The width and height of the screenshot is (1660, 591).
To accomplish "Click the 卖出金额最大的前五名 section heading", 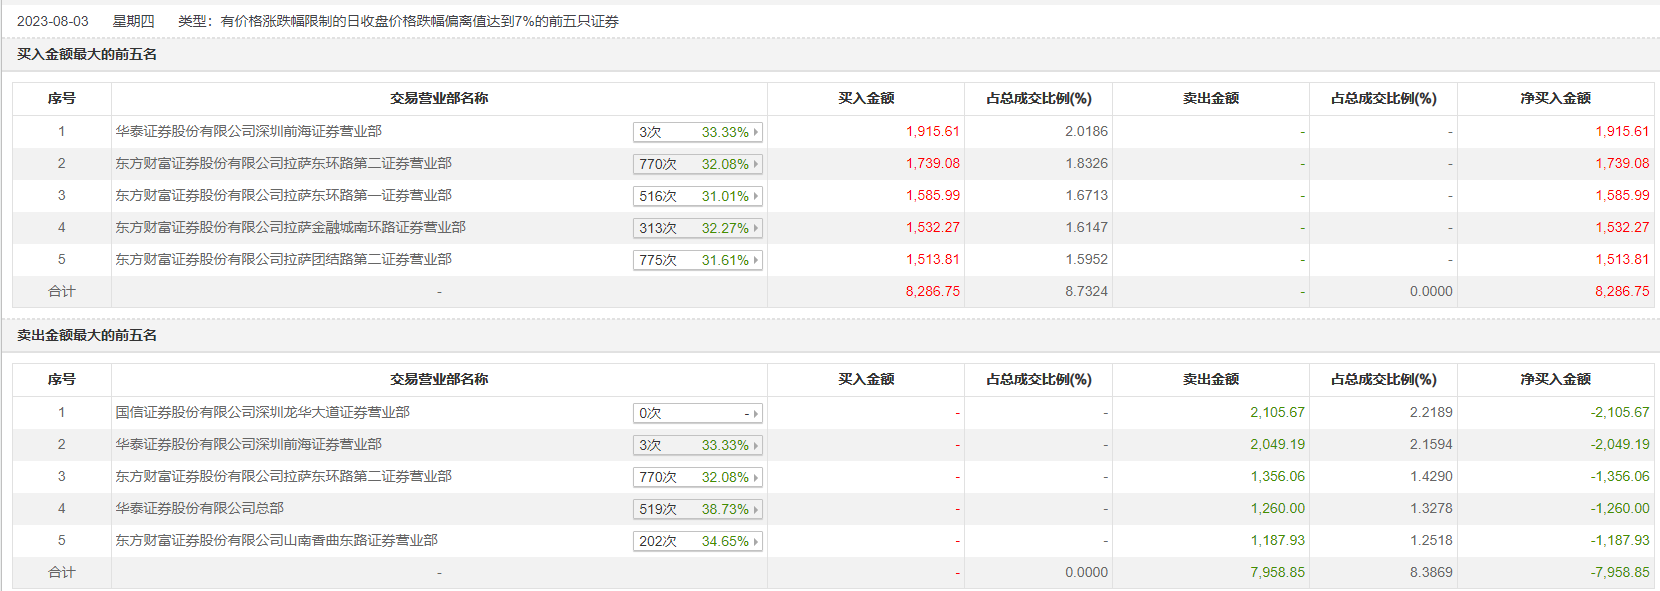I will click(x=87, y=335).
